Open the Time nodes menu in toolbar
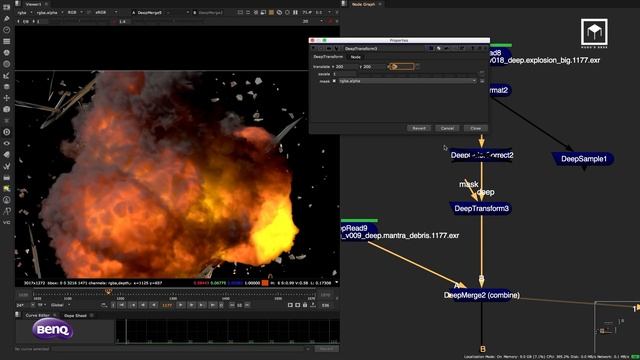The height and width of the screenshot is (360, 640). 7,30
